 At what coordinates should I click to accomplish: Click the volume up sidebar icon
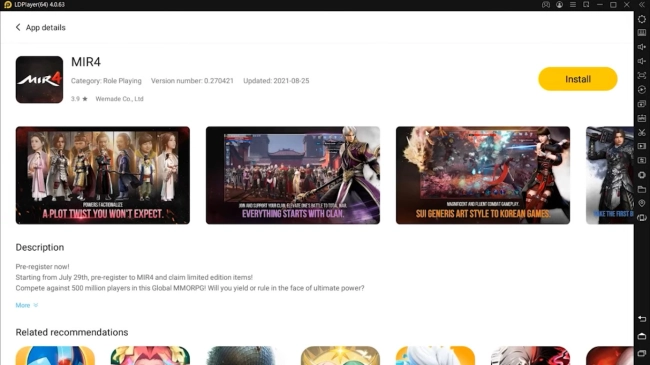click(x=642, y=47)
